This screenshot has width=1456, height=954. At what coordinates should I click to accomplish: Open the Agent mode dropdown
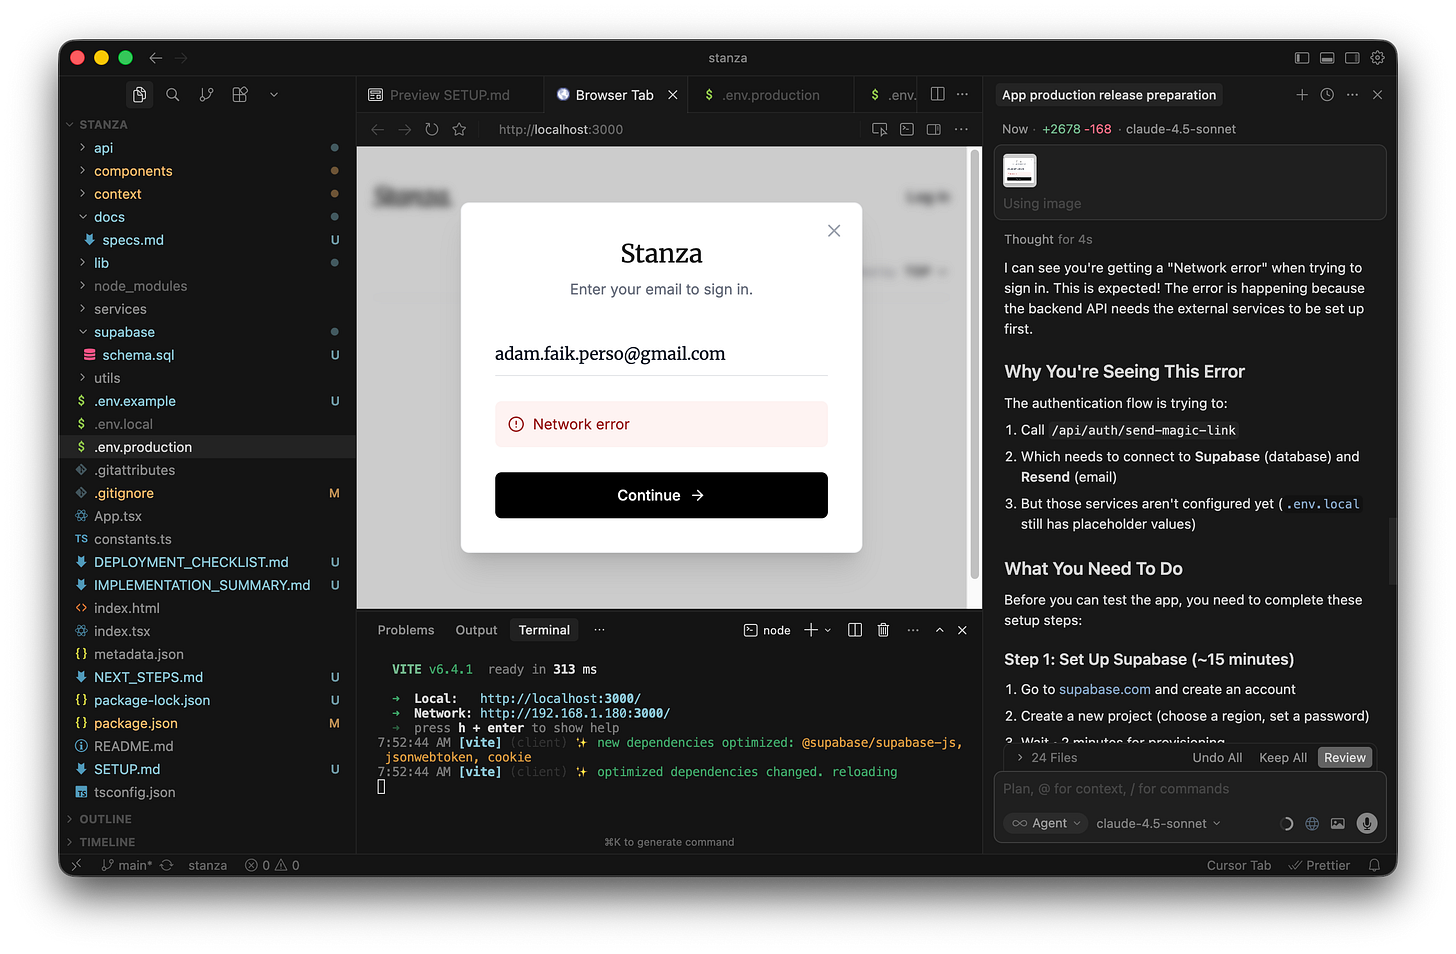pyautogui.click(x=1045, y=823)
